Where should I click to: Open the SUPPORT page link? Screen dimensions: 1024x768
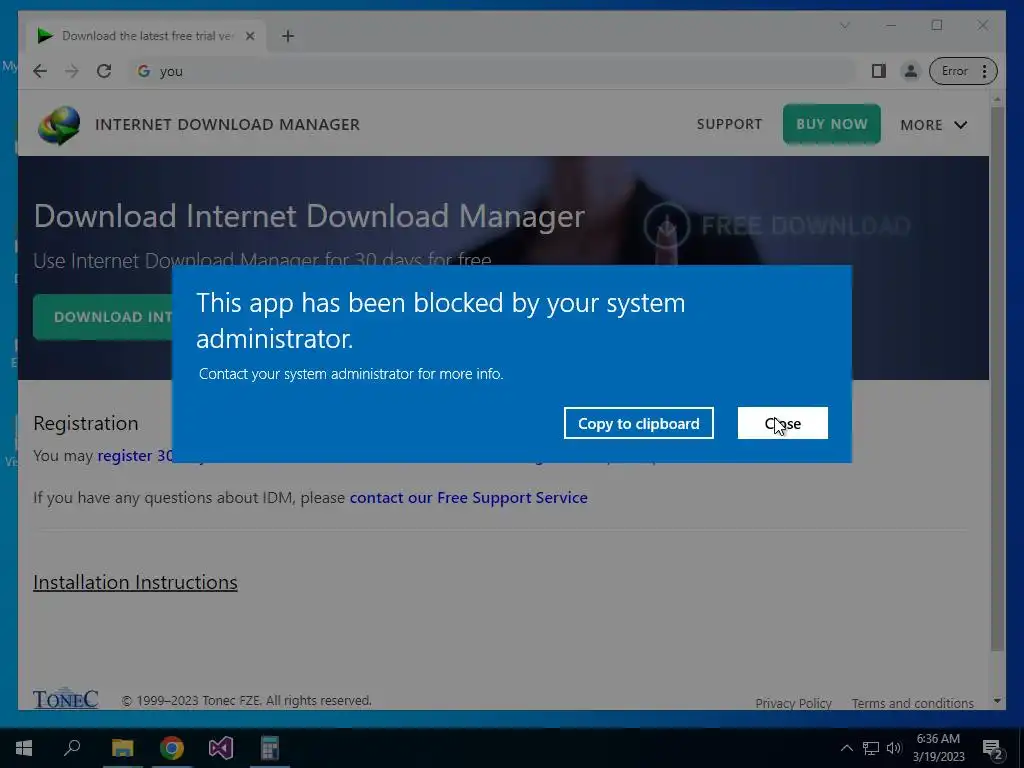[729, 124]
